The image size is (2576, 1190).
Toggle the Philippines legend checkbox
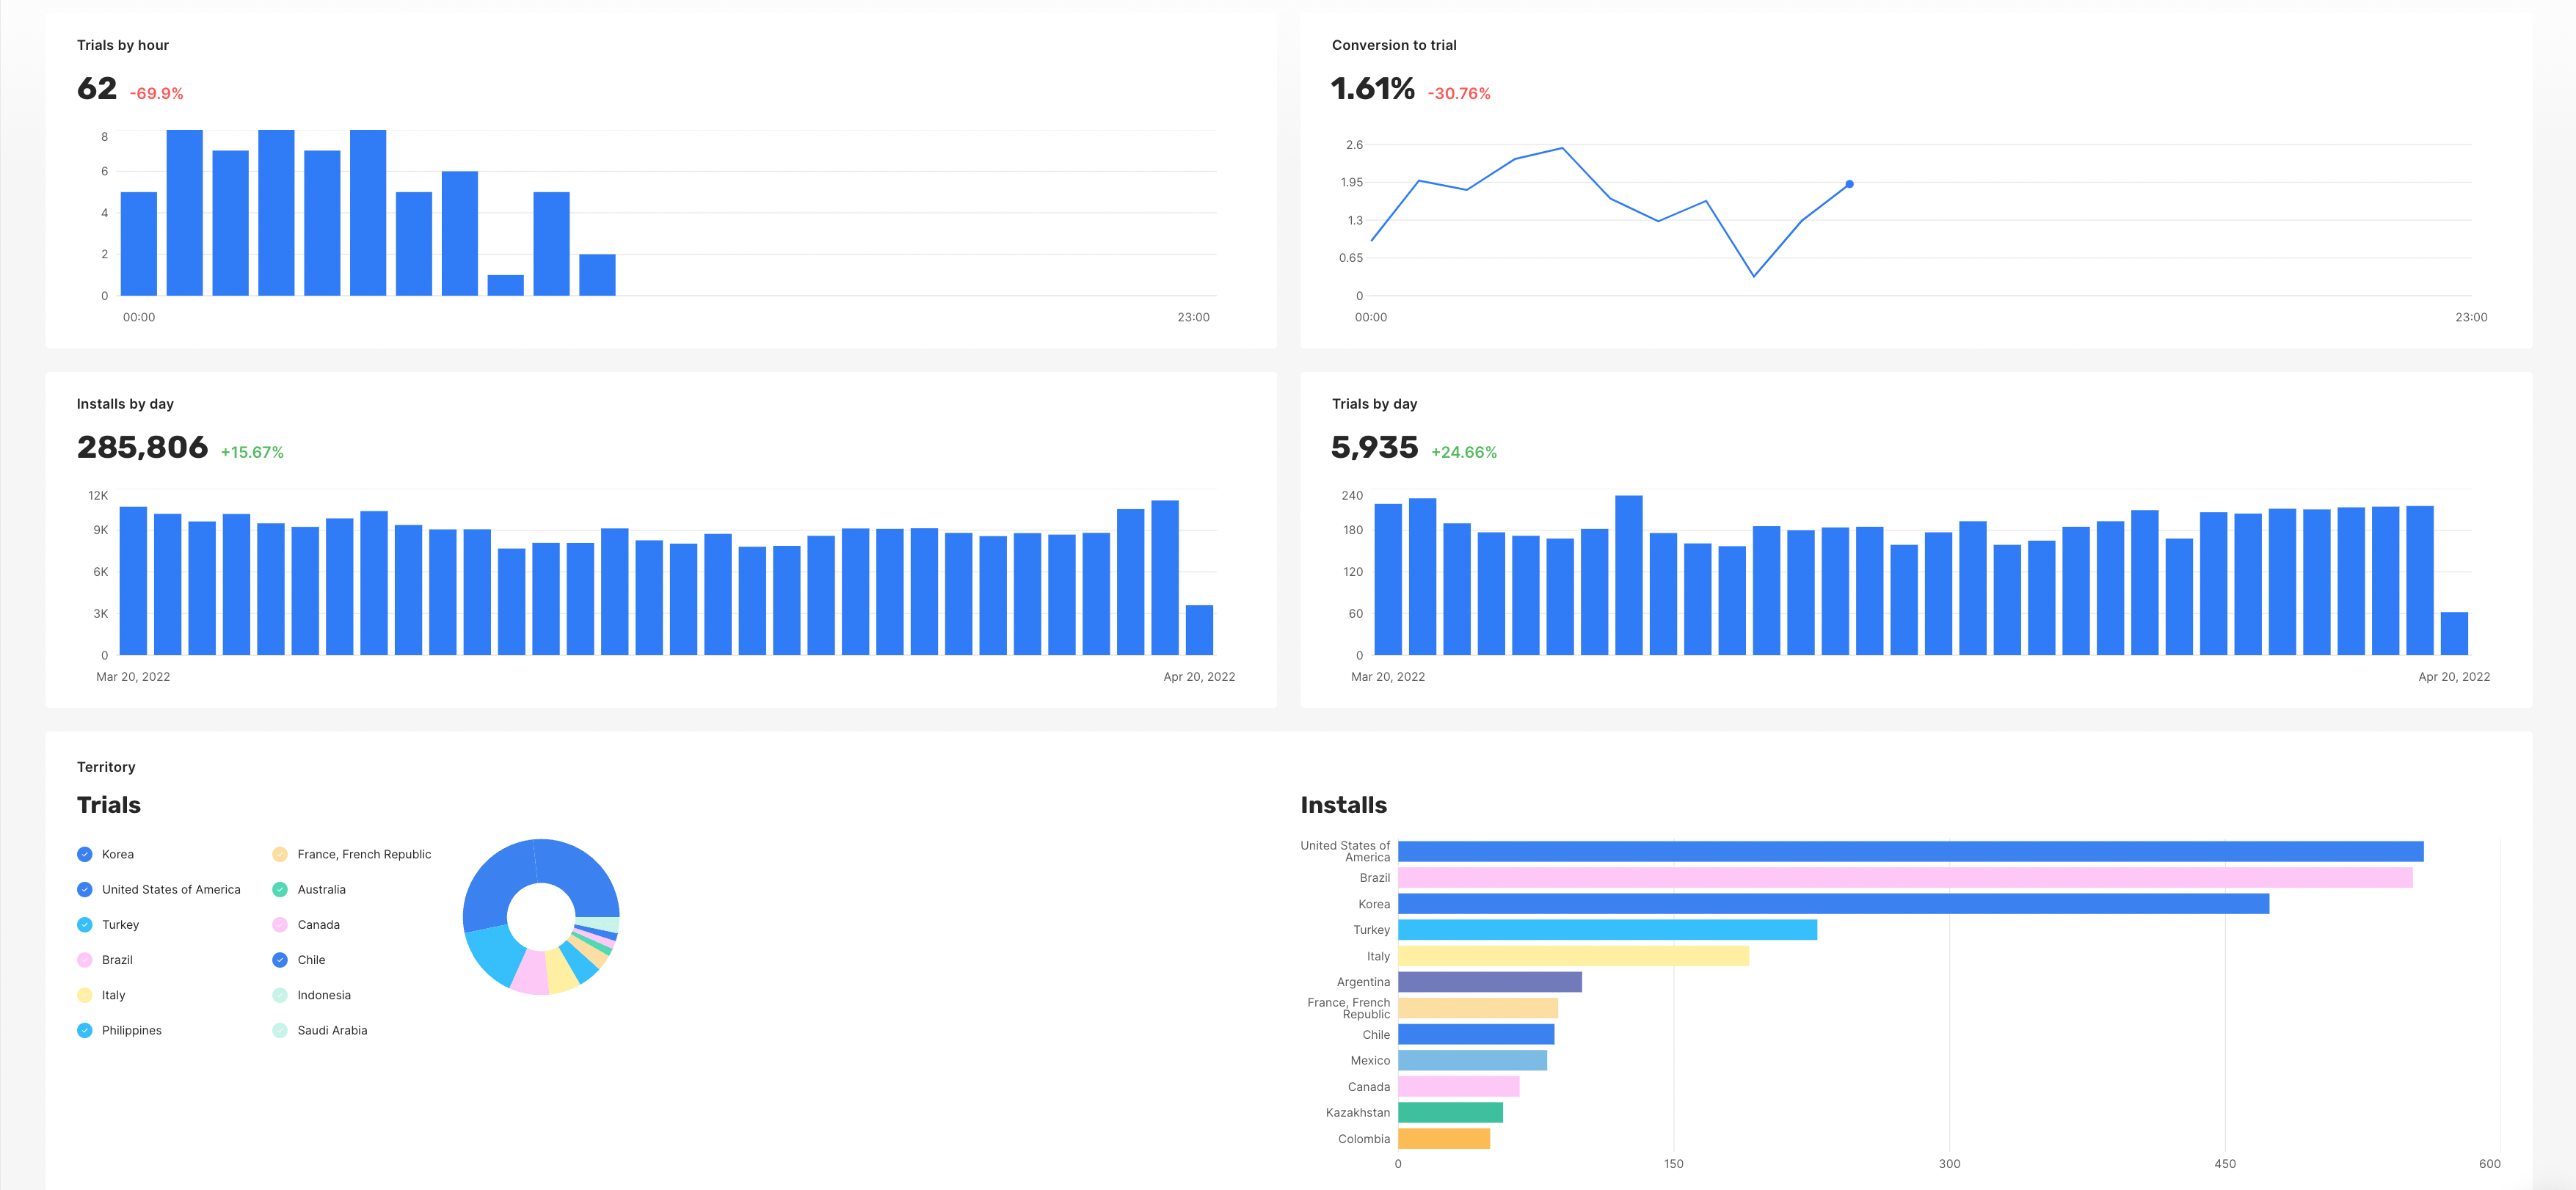pos(85,1030)
